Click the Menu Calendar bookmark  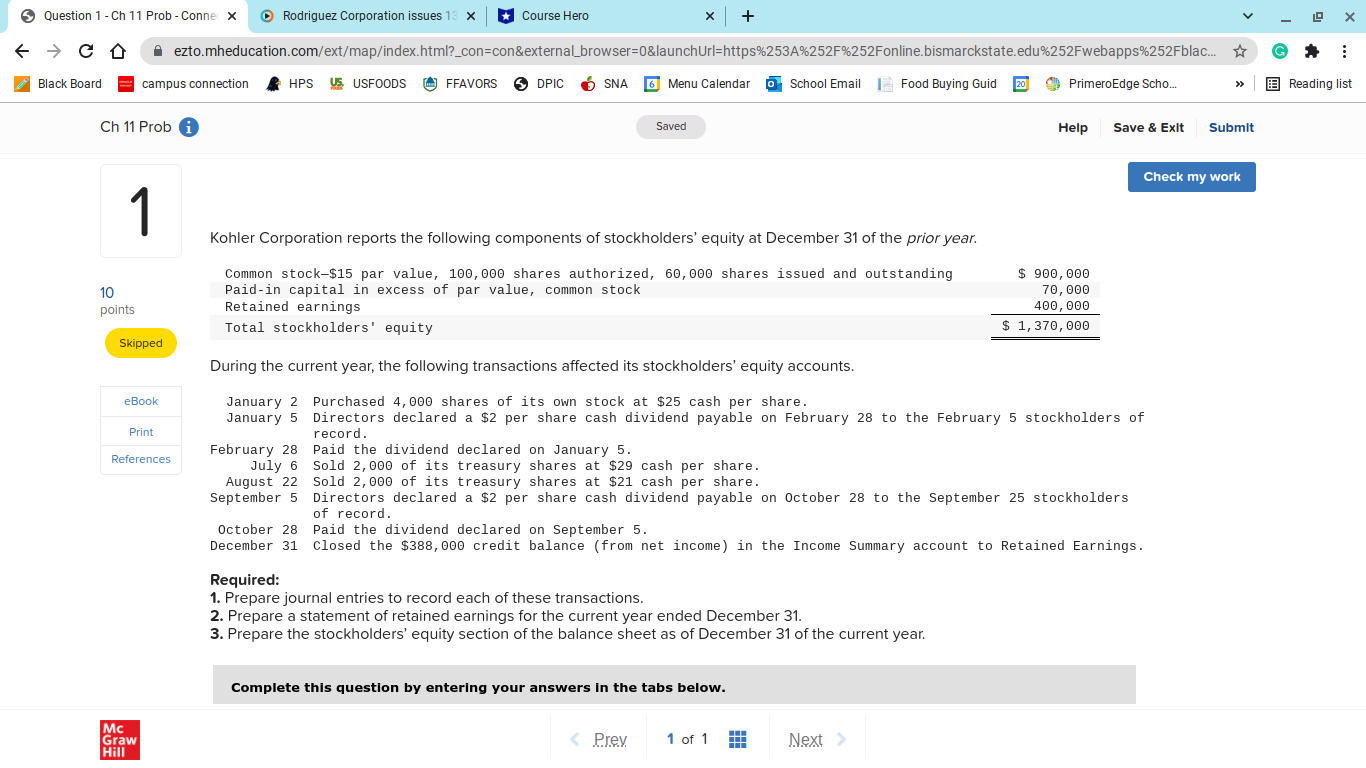pyautogui.click(x=697, y=84)
